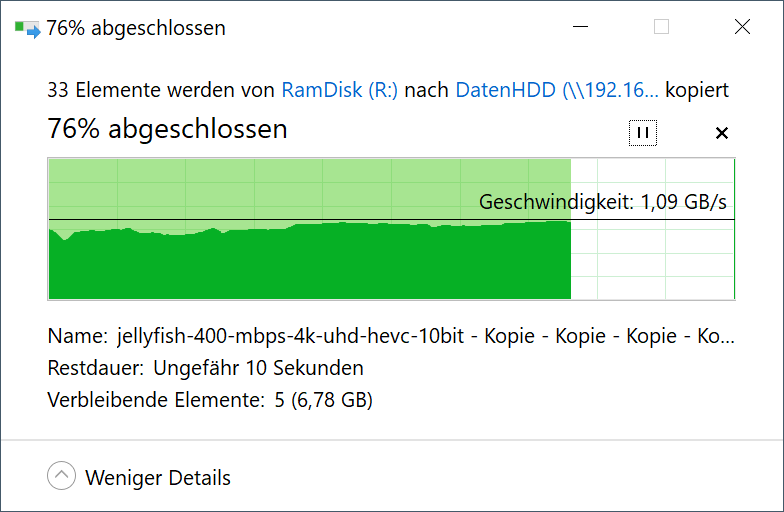Click the unfilled white part of graph
784x512 pixels.
[650, 260]
